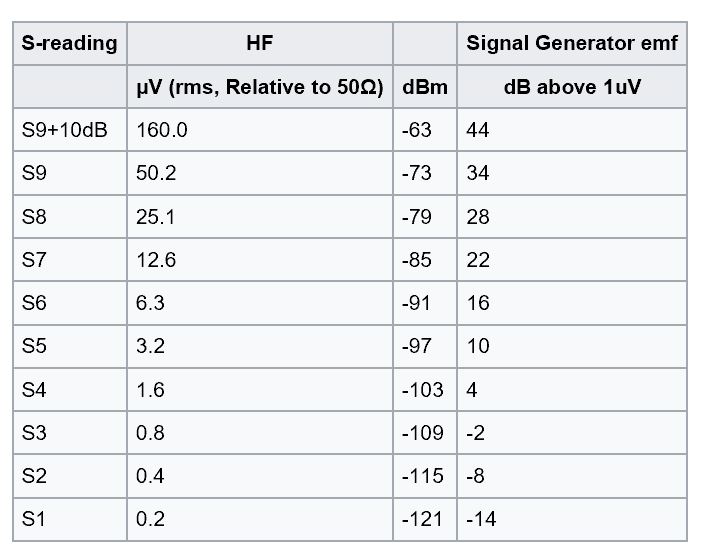Select the dB above 1uV subheader
This screenshot has height=558, width=704.
tap(572, 87)
